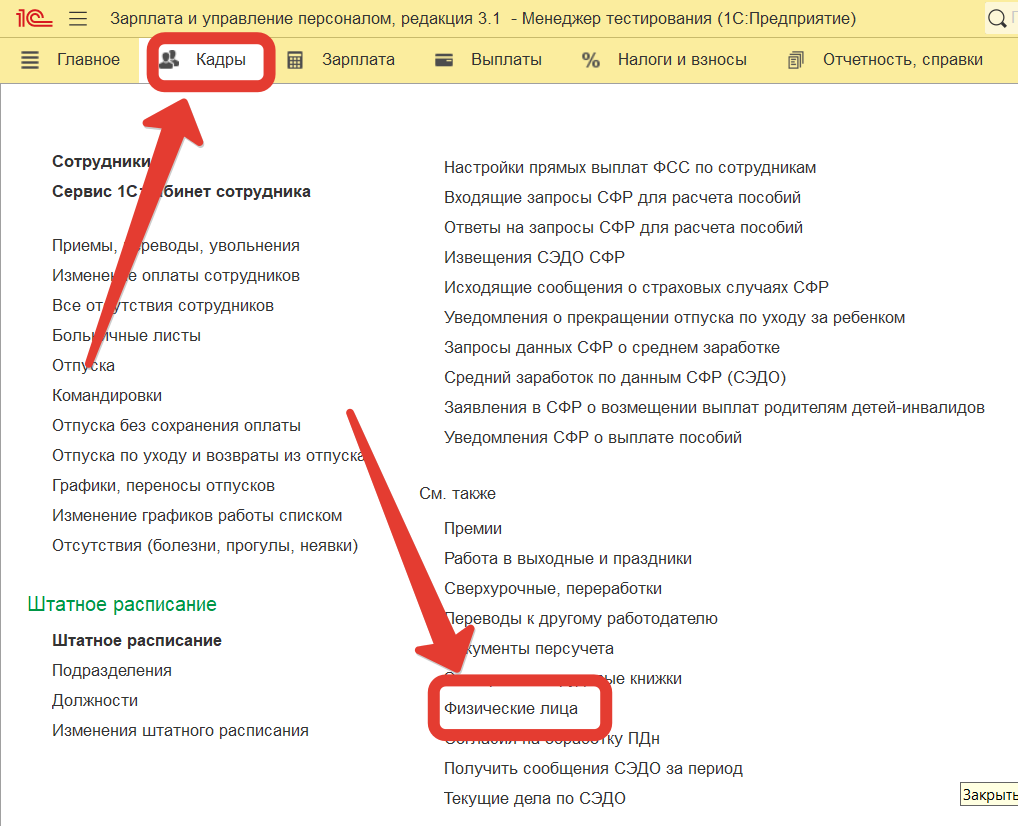Open the Отчетность, справки section
Screen dimensions: 1018x826
pyautogui.click(x=902, y=60)
